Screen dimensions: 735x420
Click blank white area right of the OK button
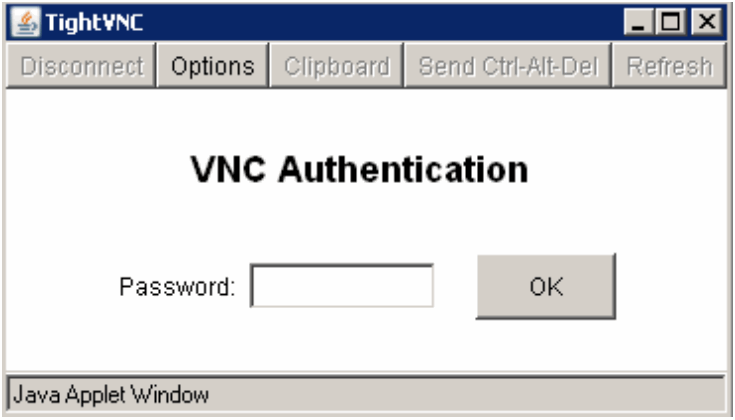click(670, 287)
